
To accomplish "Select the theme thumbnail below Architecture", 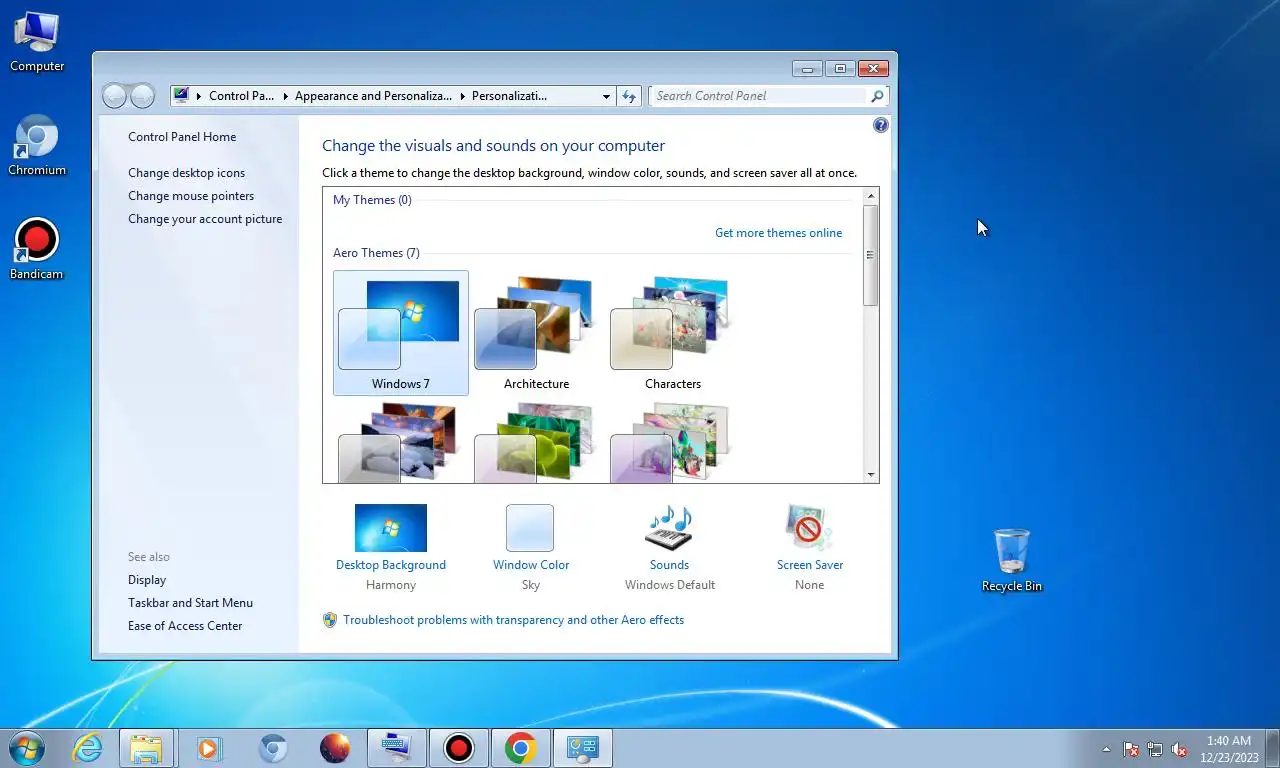I will click(x=536, y=443).
